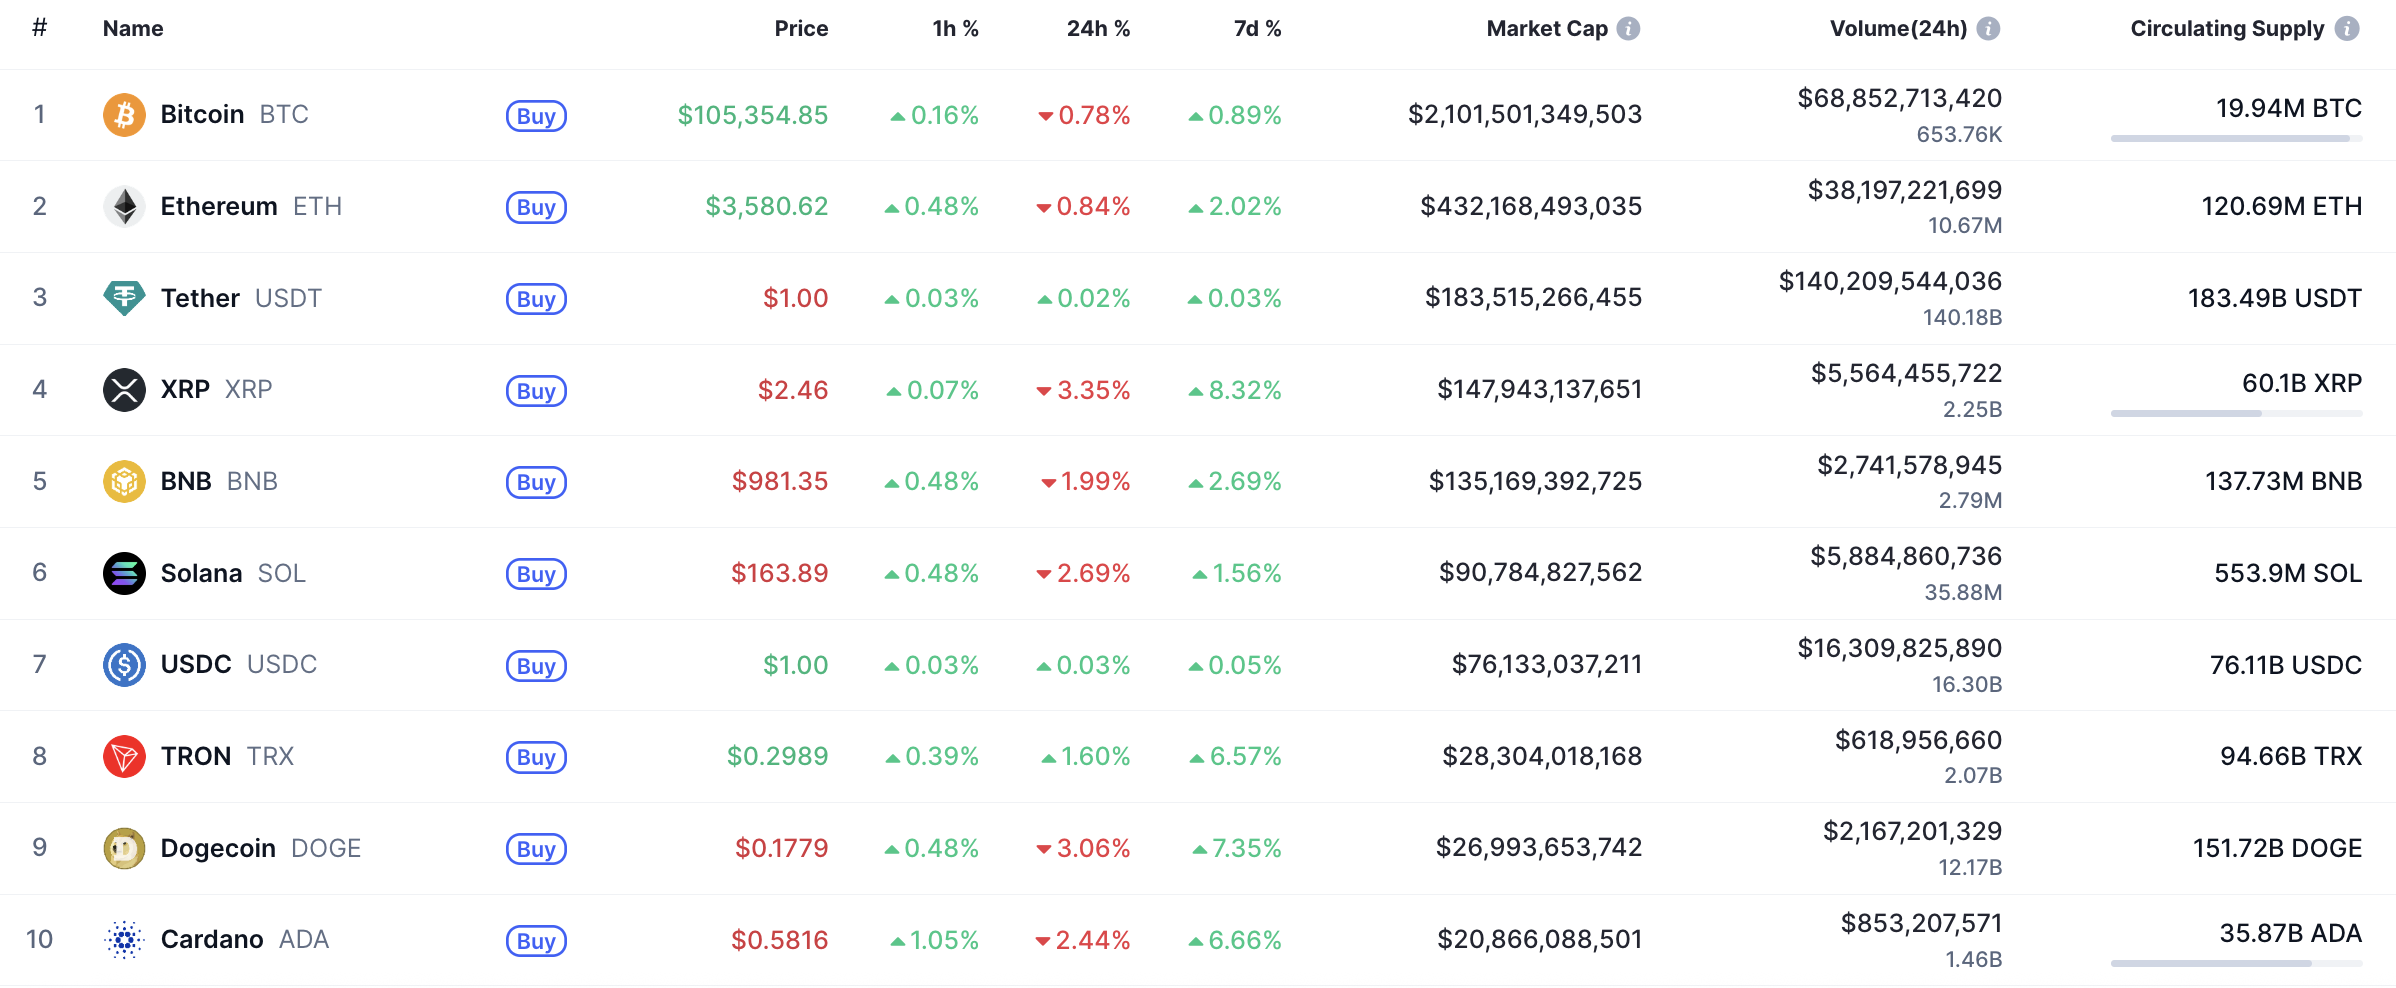
Task: Click the Cardano coin logo
Action: coord(124,939)
